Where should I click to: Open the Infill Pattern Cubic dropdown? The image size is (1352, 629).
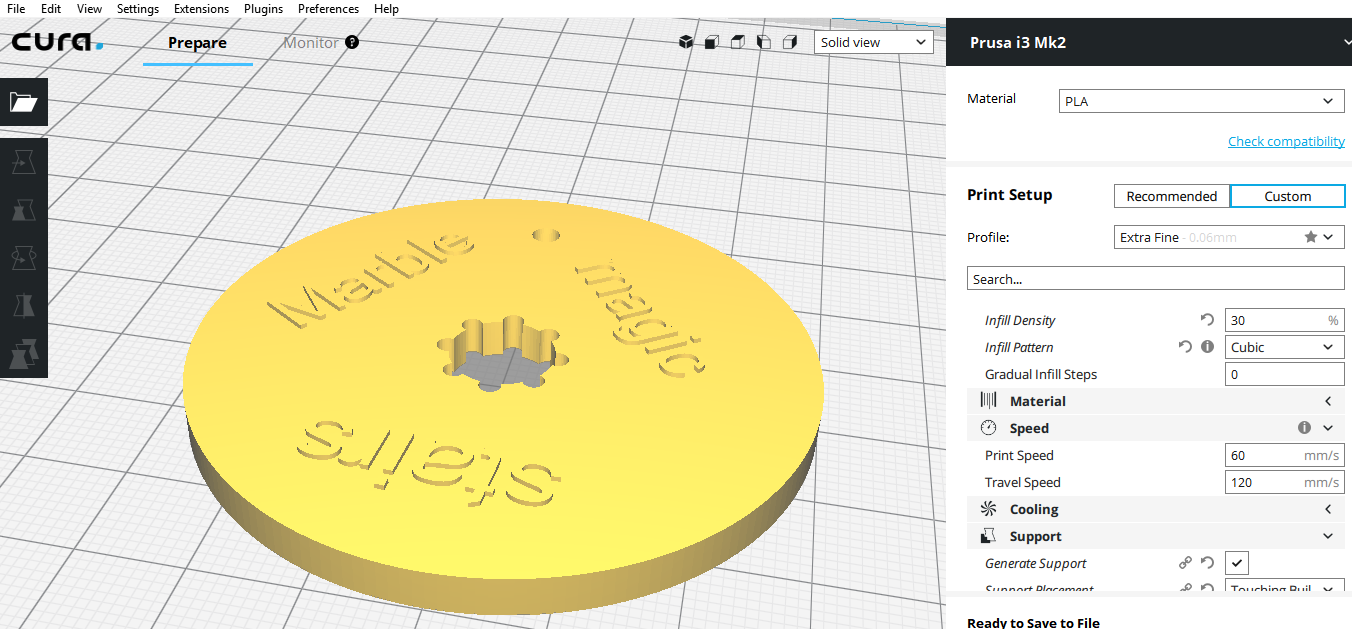1284,347
